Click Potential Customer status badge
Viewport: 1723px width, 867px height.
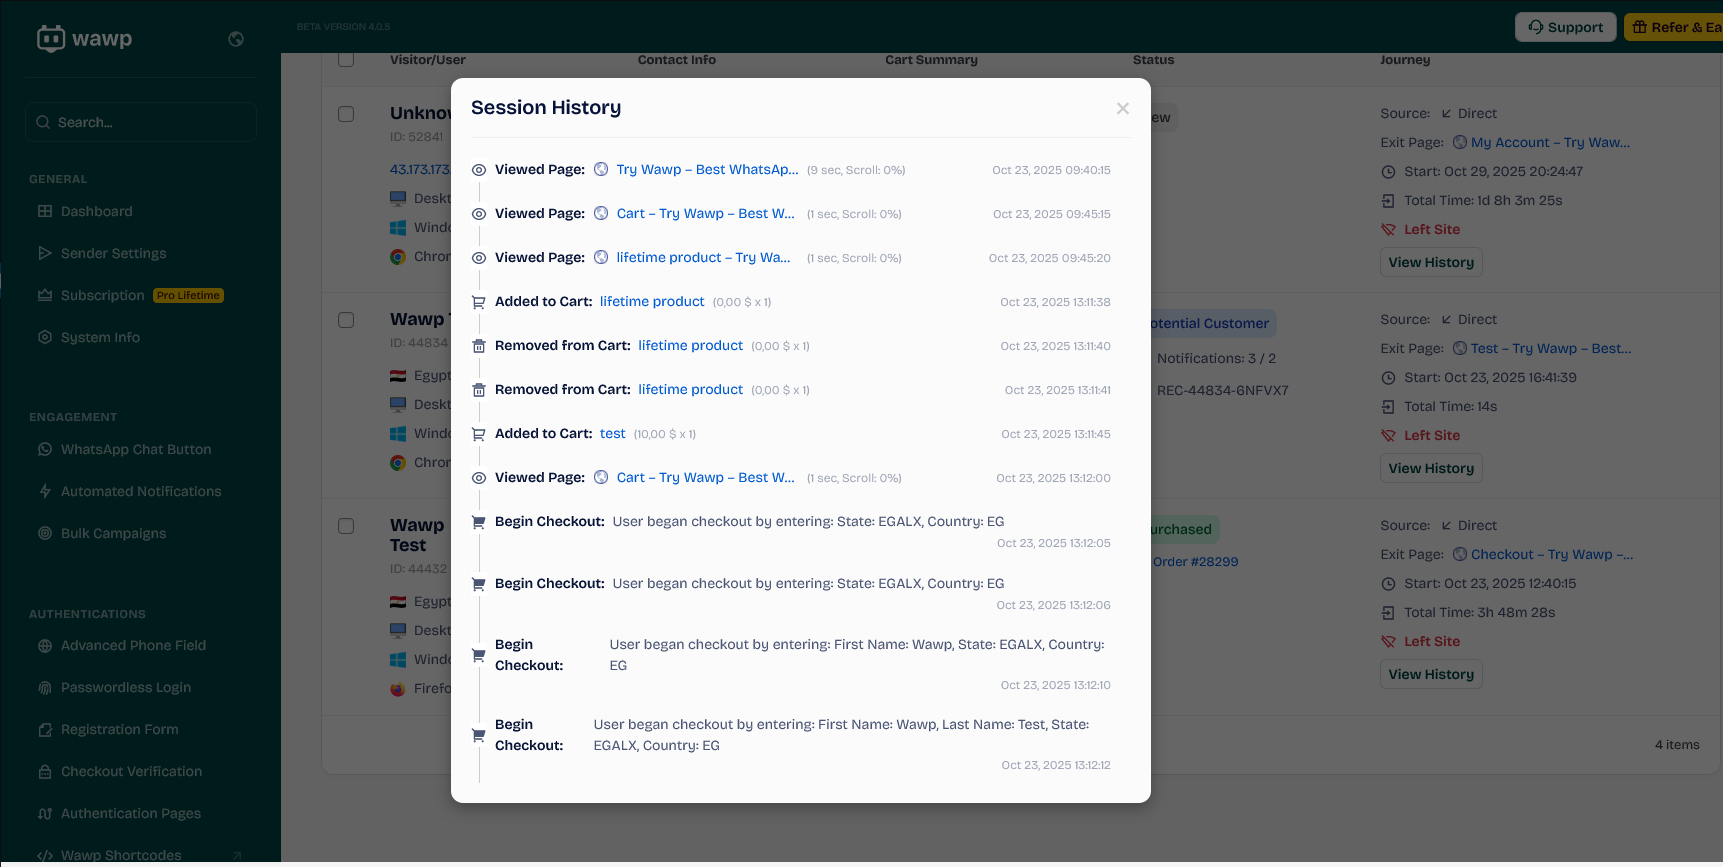[1210, 324]
